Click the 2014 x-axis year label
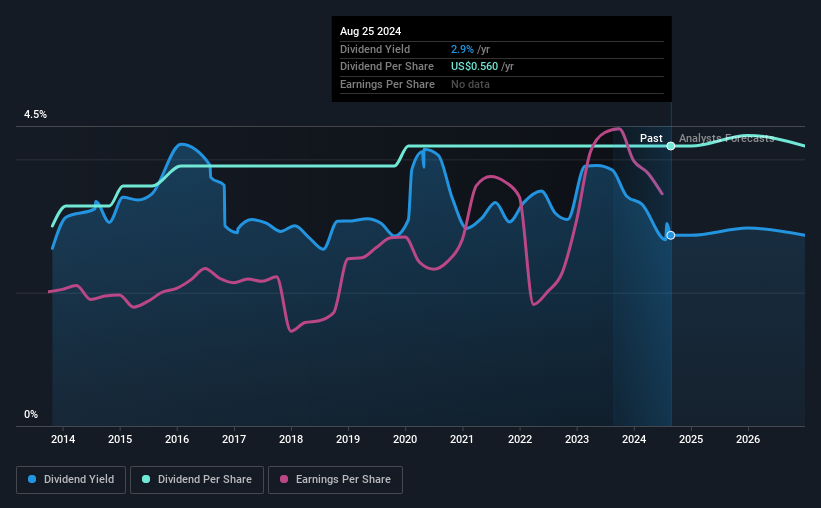The width and height of the screenshot is (821, 508). pyautogui.click(x=63, y=439)
